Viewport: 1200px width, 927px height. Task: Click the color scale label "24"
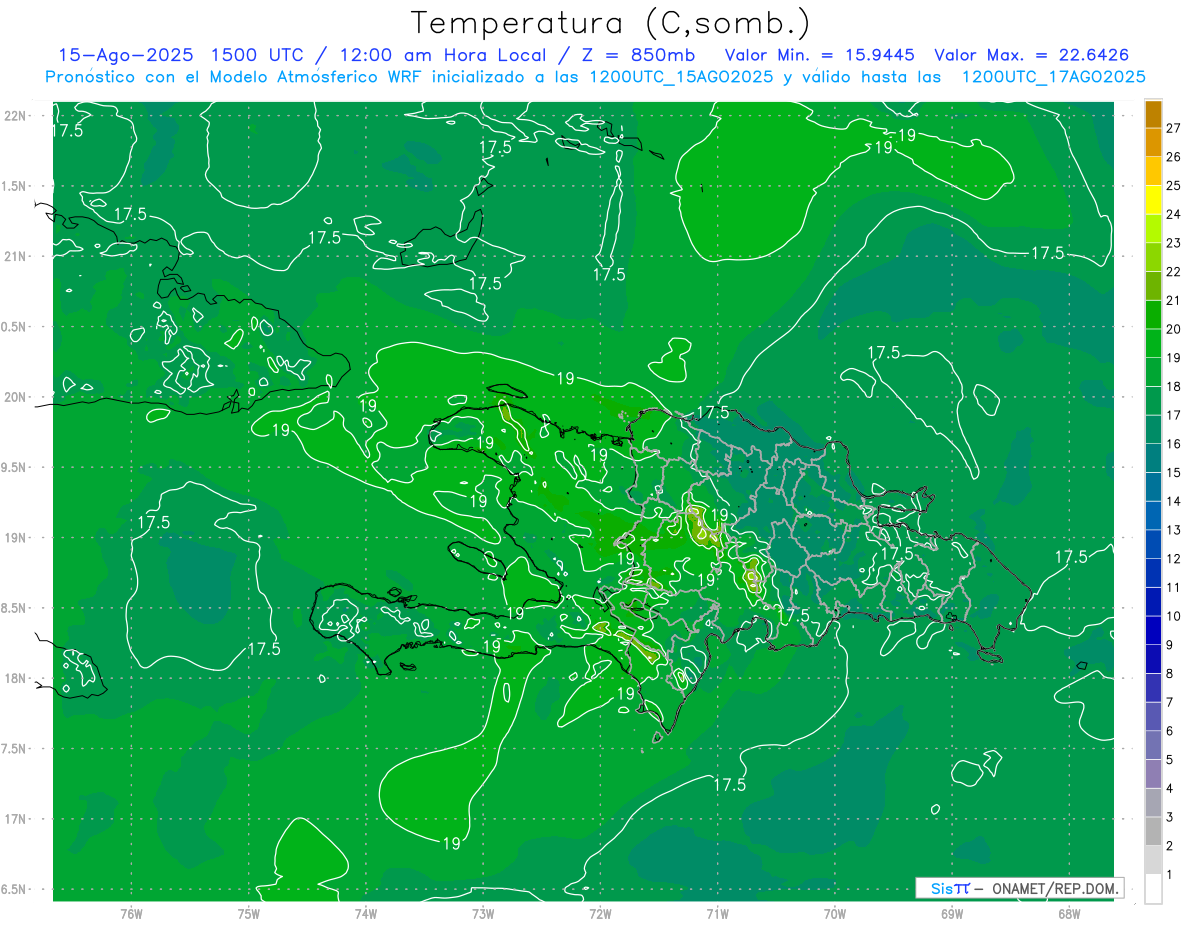click(x=1174, y=214)
